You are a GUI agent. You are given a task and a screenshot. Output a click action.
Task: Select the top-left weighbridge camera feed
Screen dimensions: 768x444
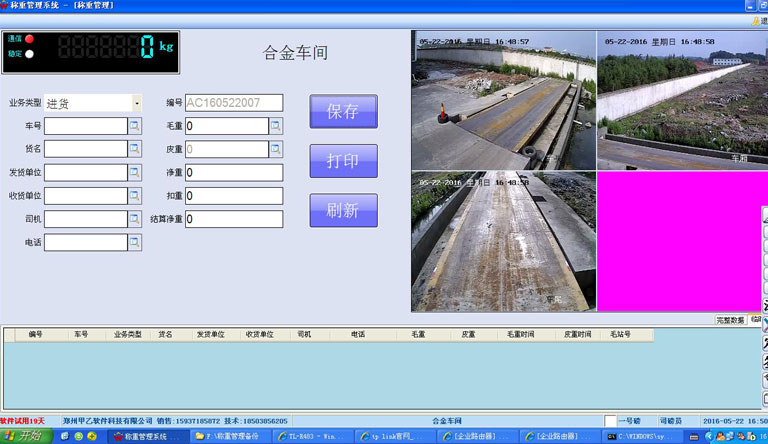coord(503,100)
